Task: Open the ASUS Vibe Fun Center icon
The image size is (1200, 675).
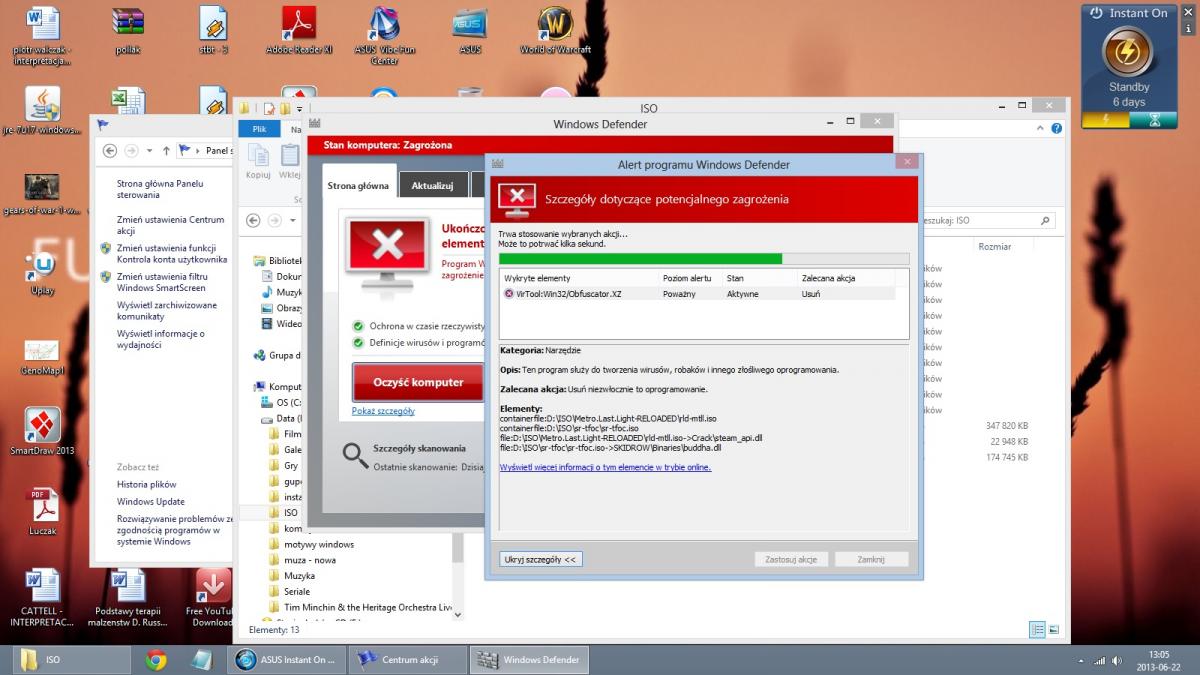Action: pos(384,35)
